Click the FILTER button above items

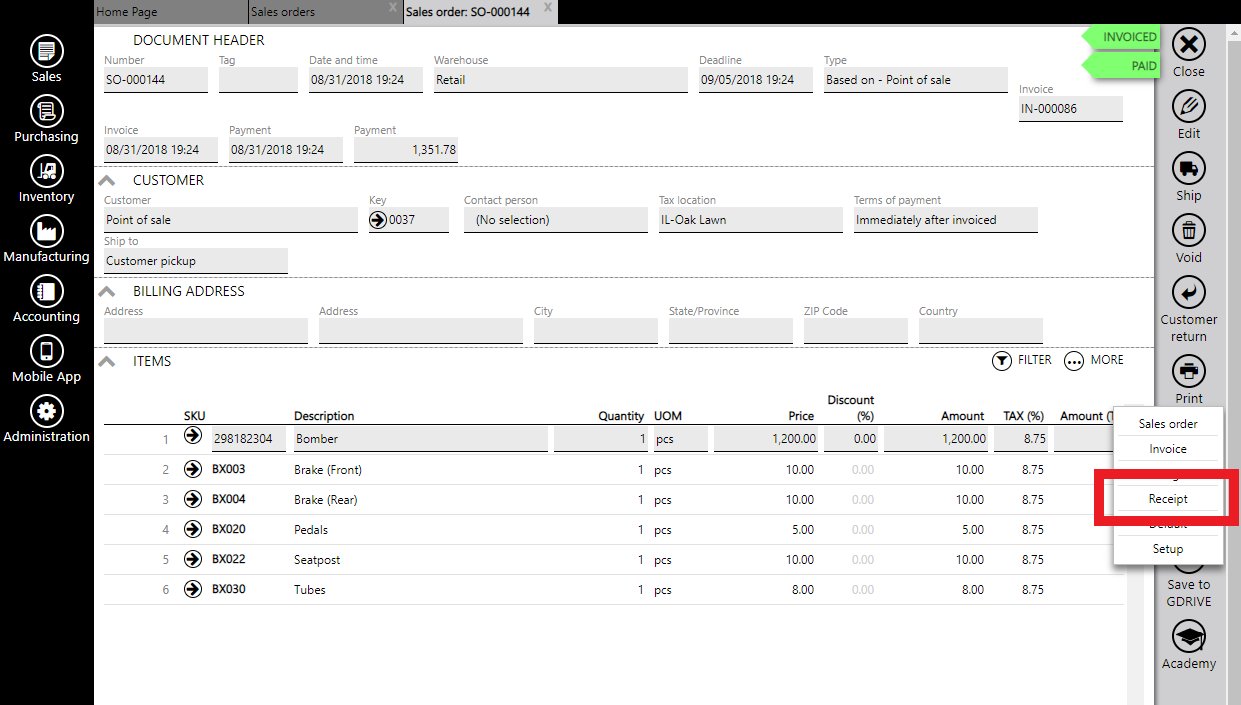[1021, 360]
